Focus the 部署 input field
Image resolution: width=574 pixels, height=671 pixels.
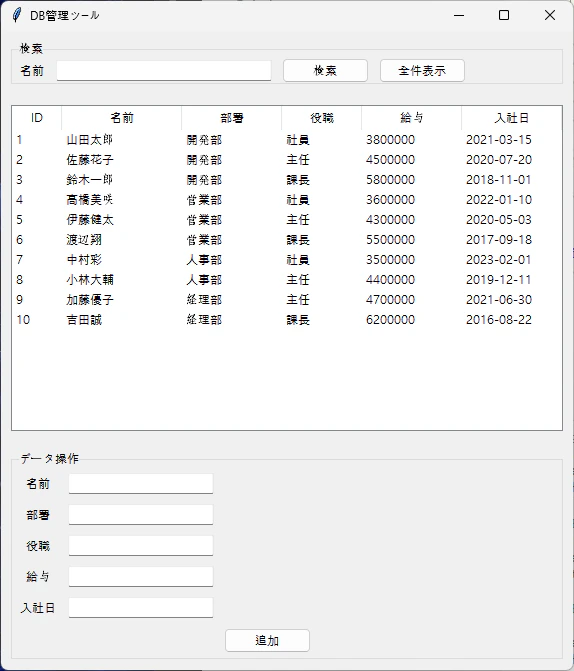coord(141,515)
